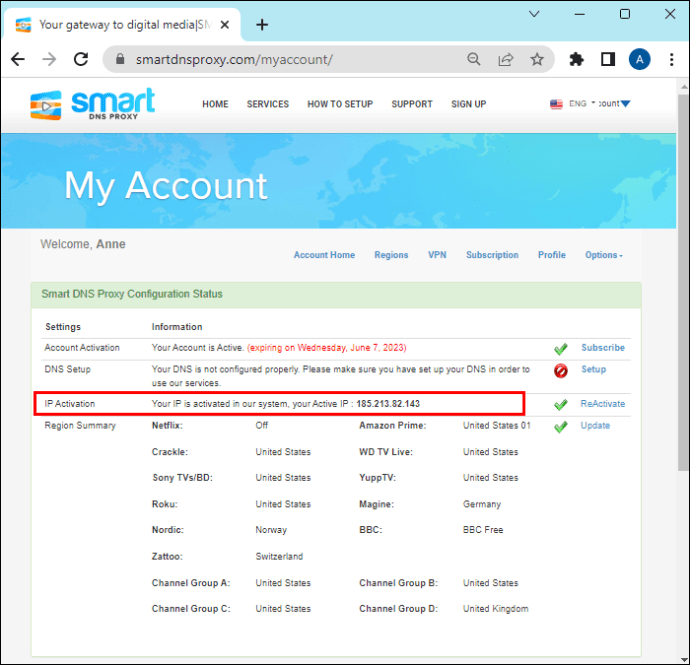Viewport: 690px width, 665px height.
Task: Select the browser tab title
Action: 125,25
